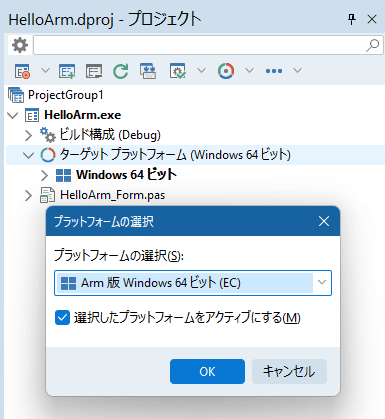
Task: Click the ターゲット プラットフォーム circular tree icon
Action: point(47,155)
